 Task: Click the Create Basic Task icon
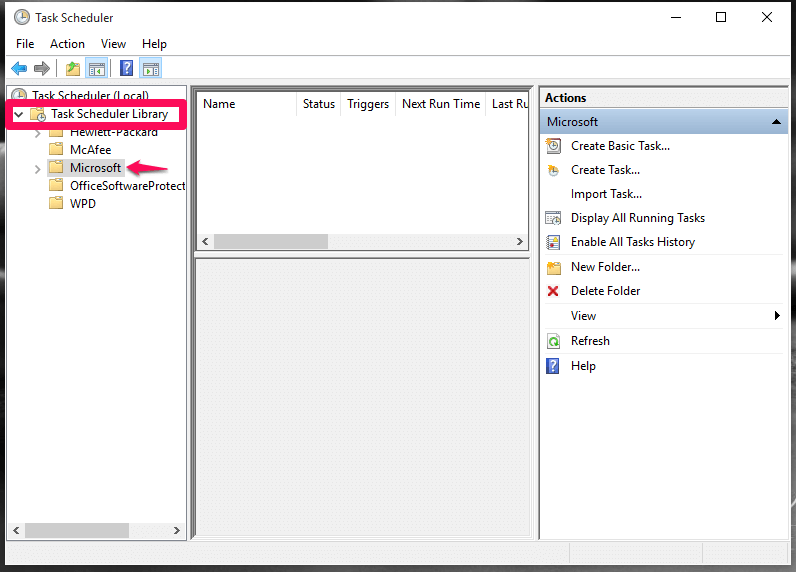click(x=553, y=146)
